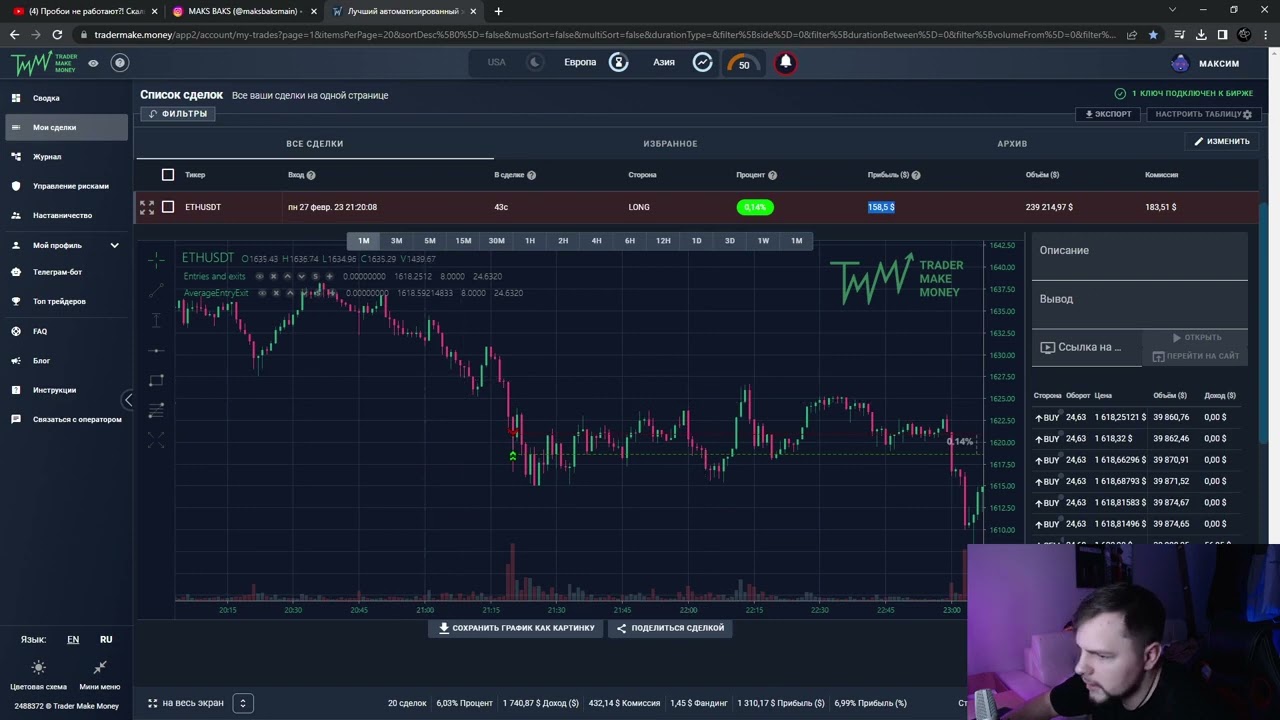1280x720 pixels.
Task: Click the Ссылка на video link field
Action: pyautogui.click(x=1087, y=348)
